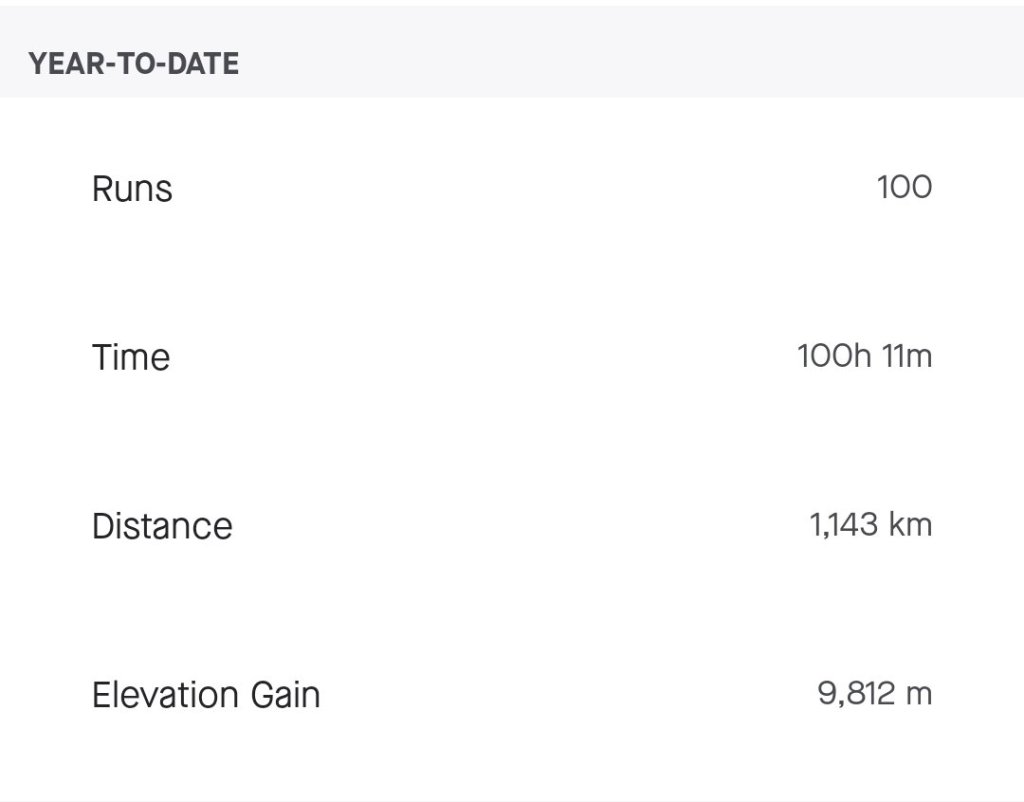This screenshot has width=1024, height=802.
Task: Select the Time row label
Action: click(x=131, y=357)
